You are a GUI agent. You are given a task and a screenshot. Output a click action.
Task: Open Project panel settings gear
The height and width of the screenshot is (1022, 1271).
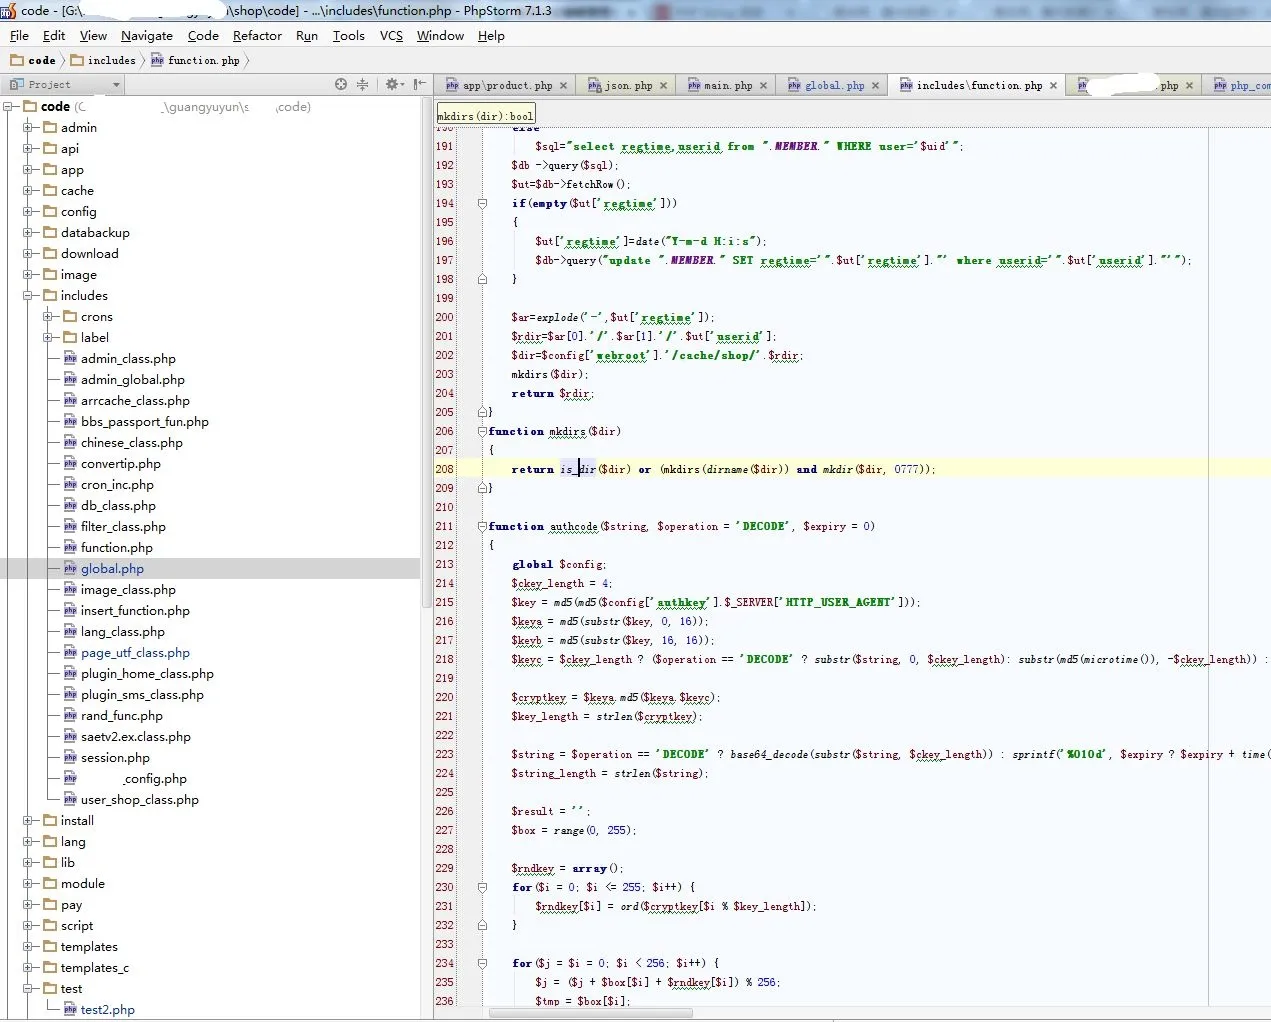click(x=392, y=85)
